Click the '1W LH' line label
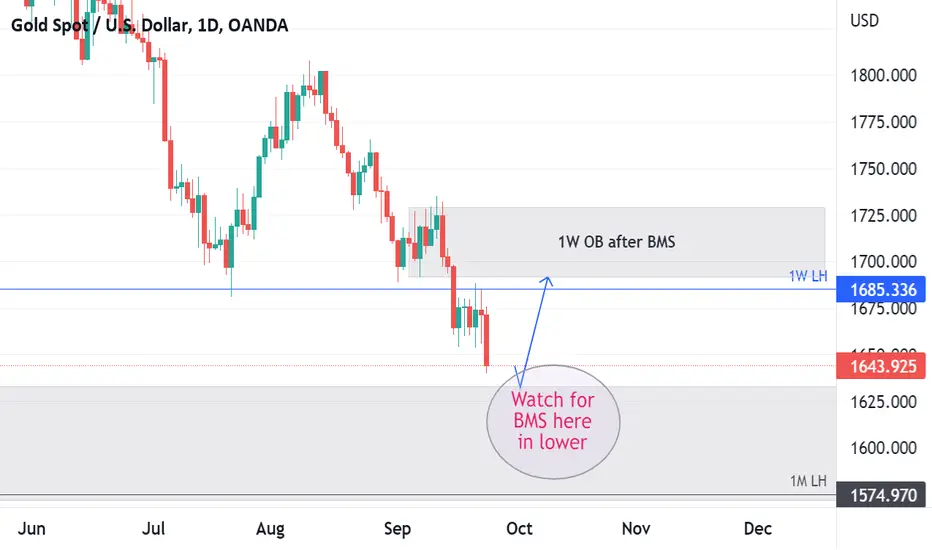Screen dimensions: 932x550 pos(808,276)
